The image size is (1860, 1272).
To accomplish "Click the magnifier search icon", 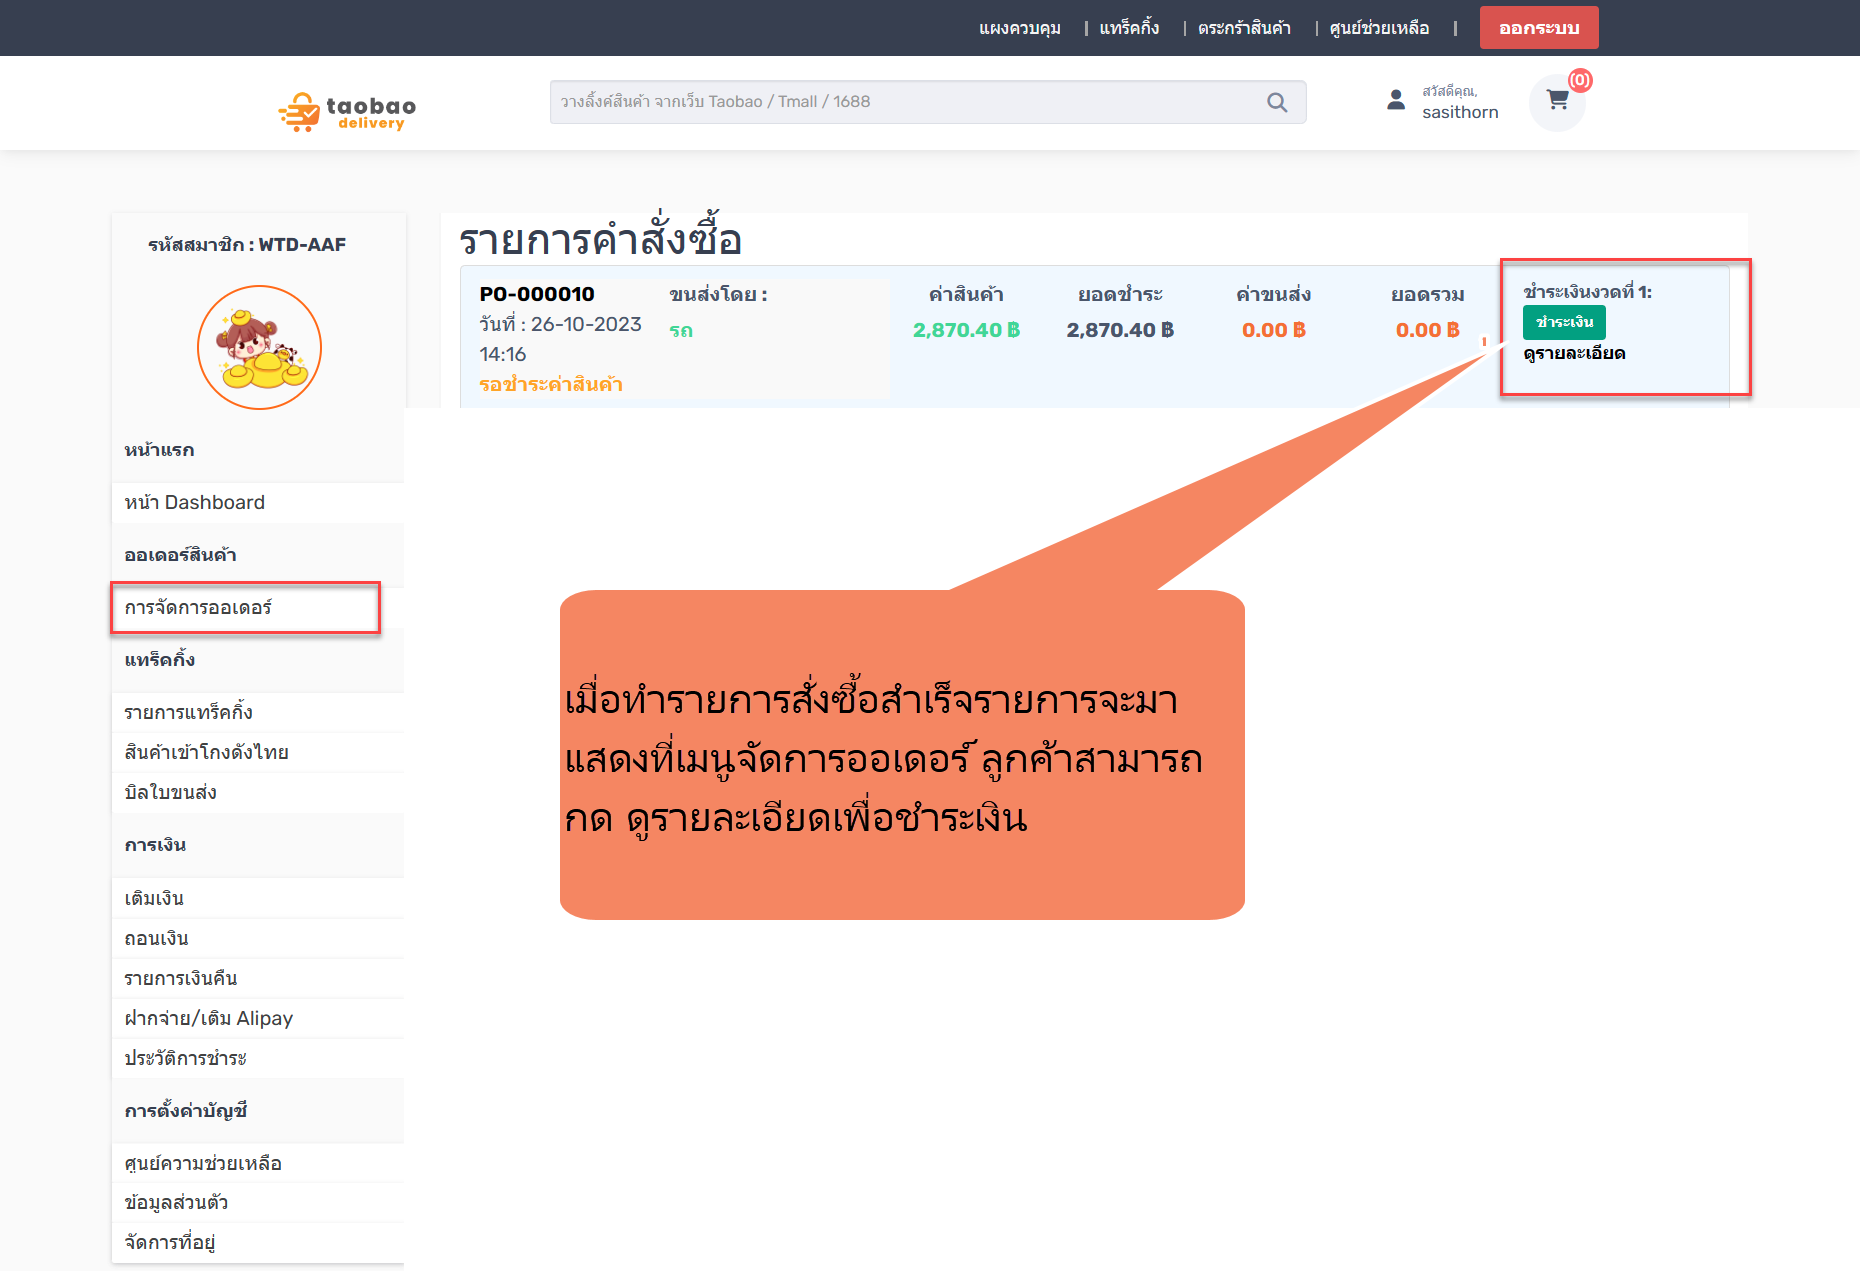I will (1276, 102).
